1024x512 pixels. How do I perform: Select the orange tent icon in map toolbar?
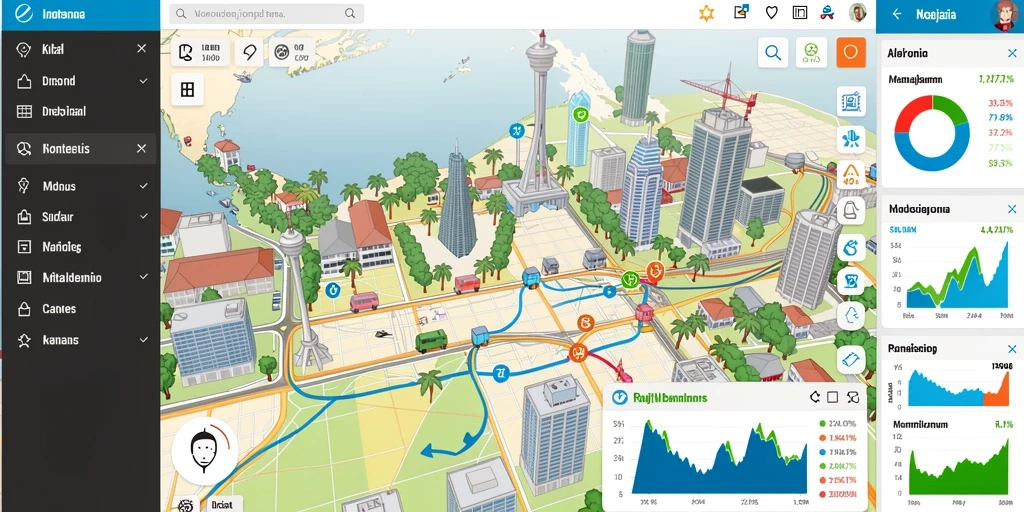[851, 174]
